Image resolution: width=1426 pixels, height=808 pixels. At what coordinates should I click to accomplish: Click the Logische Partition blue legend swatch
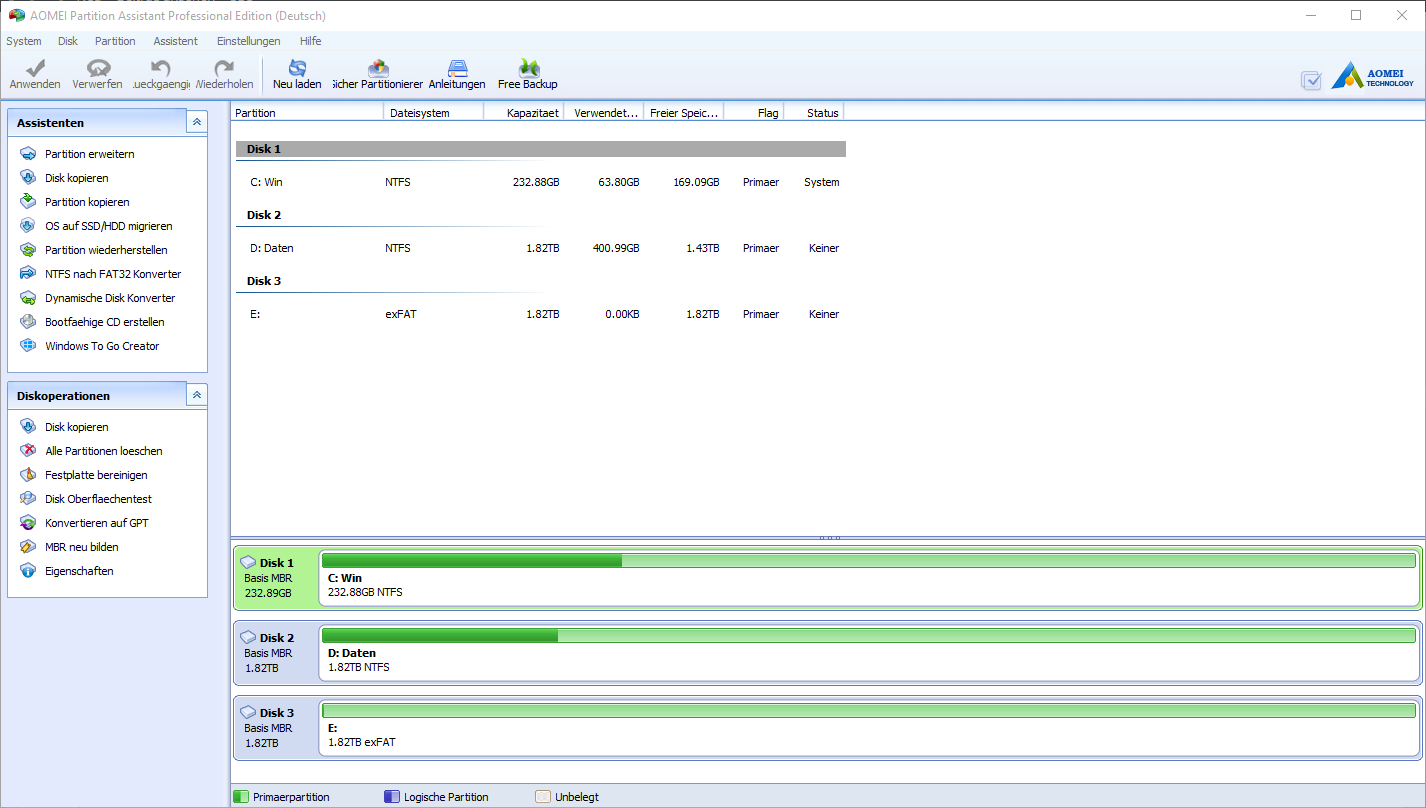tap(392, 797)
